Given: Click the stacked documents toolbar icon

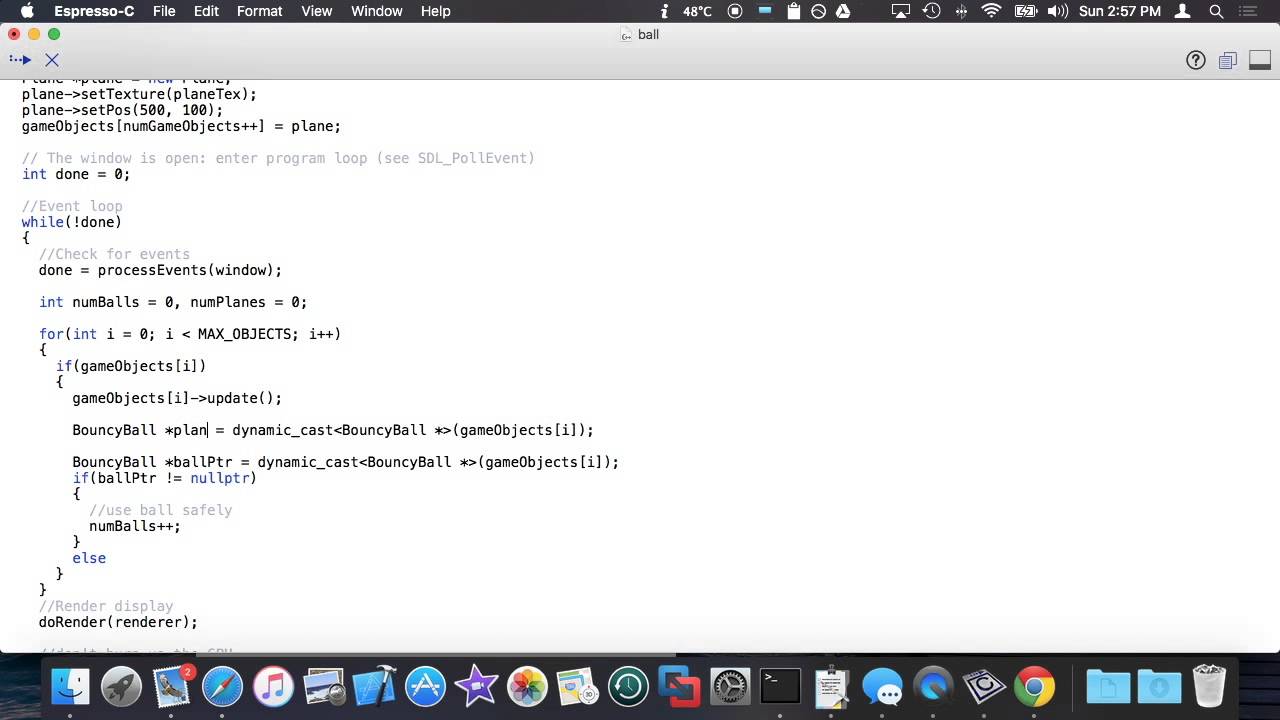Looking at the screenshot, I should (1228, 60).
